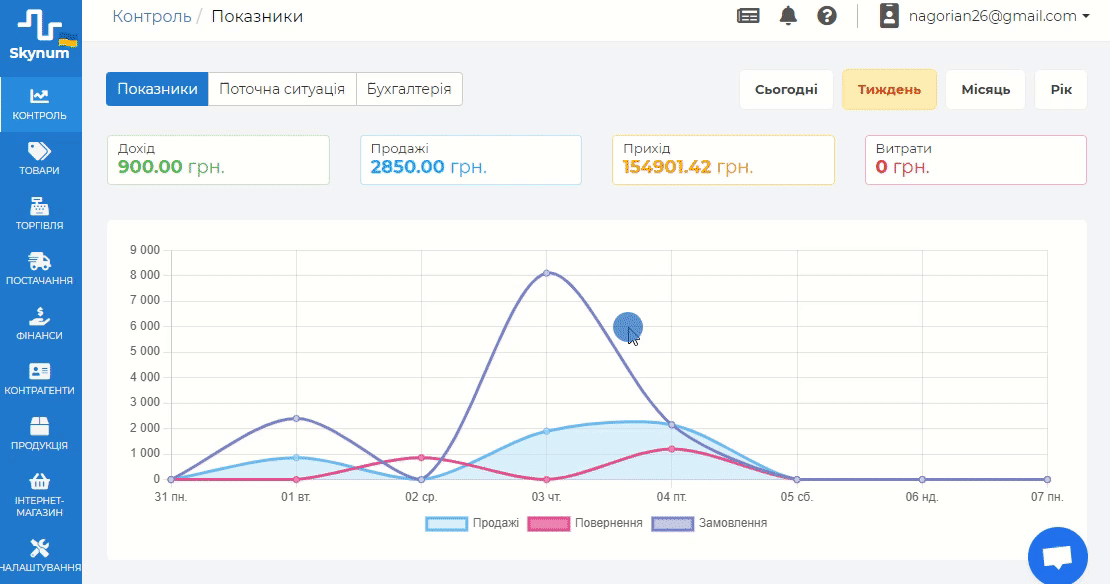Toggle Продажі series in chart legend

pyautogui.click(x=447, y=523)
